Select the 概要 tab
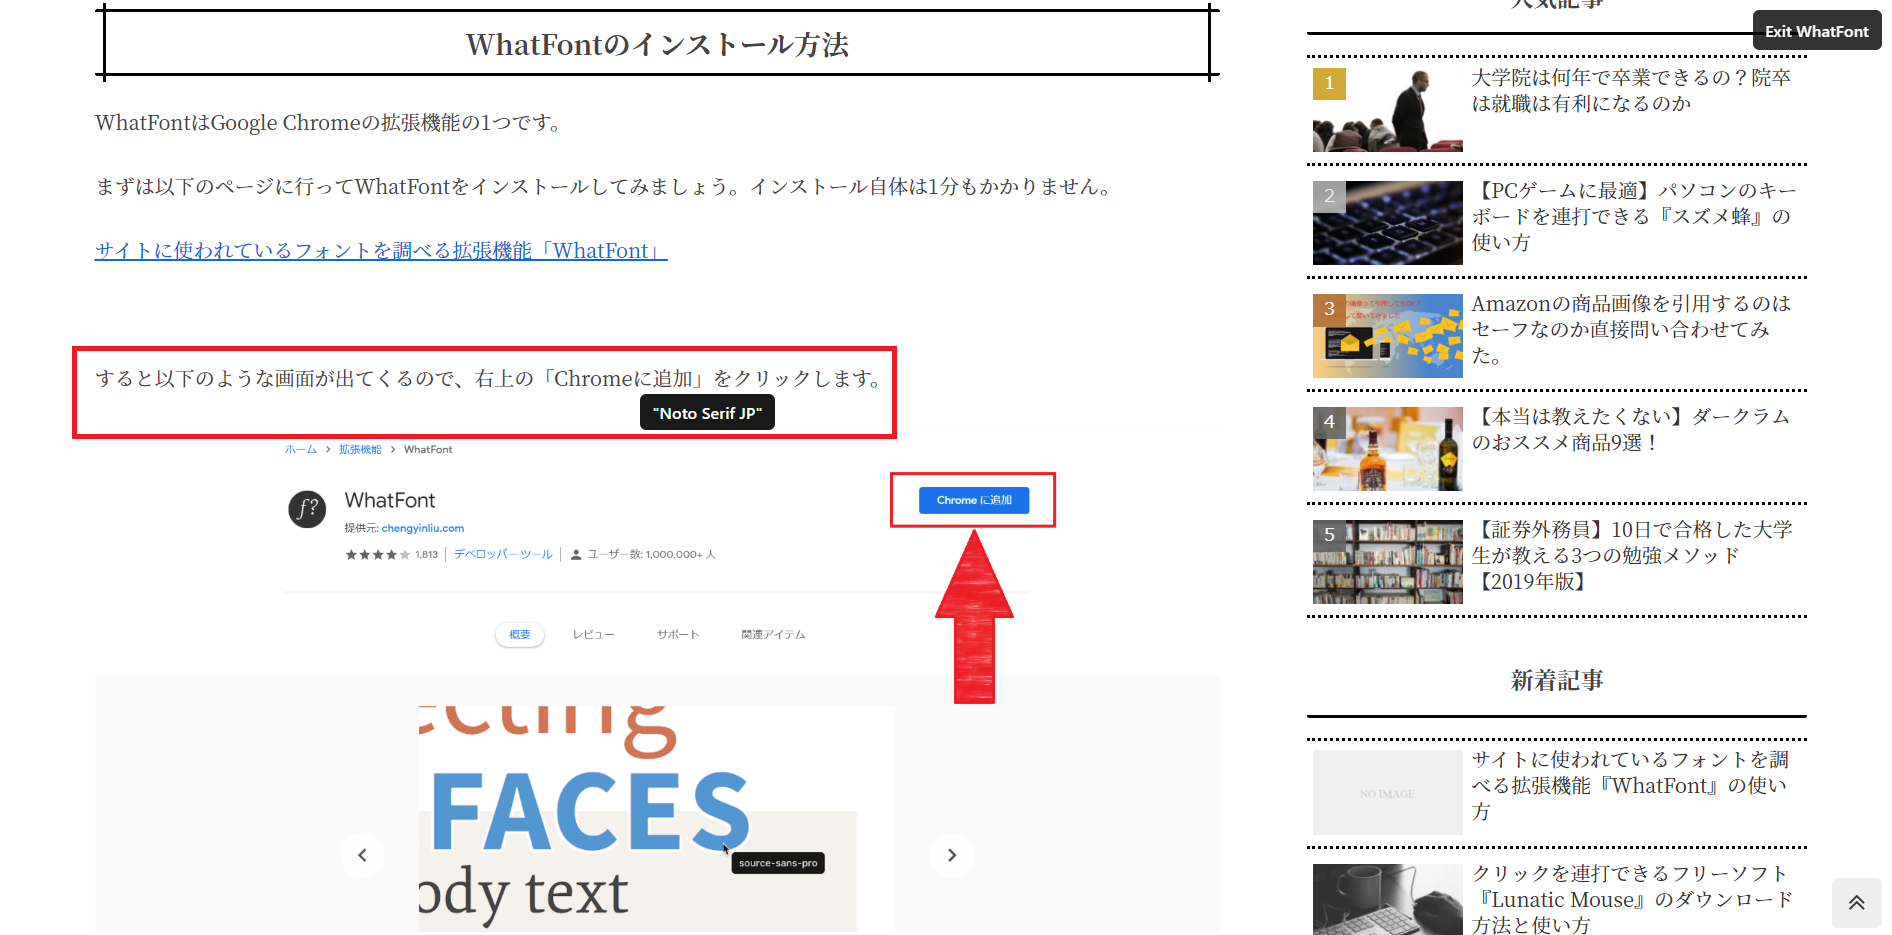 coord(520,635)
